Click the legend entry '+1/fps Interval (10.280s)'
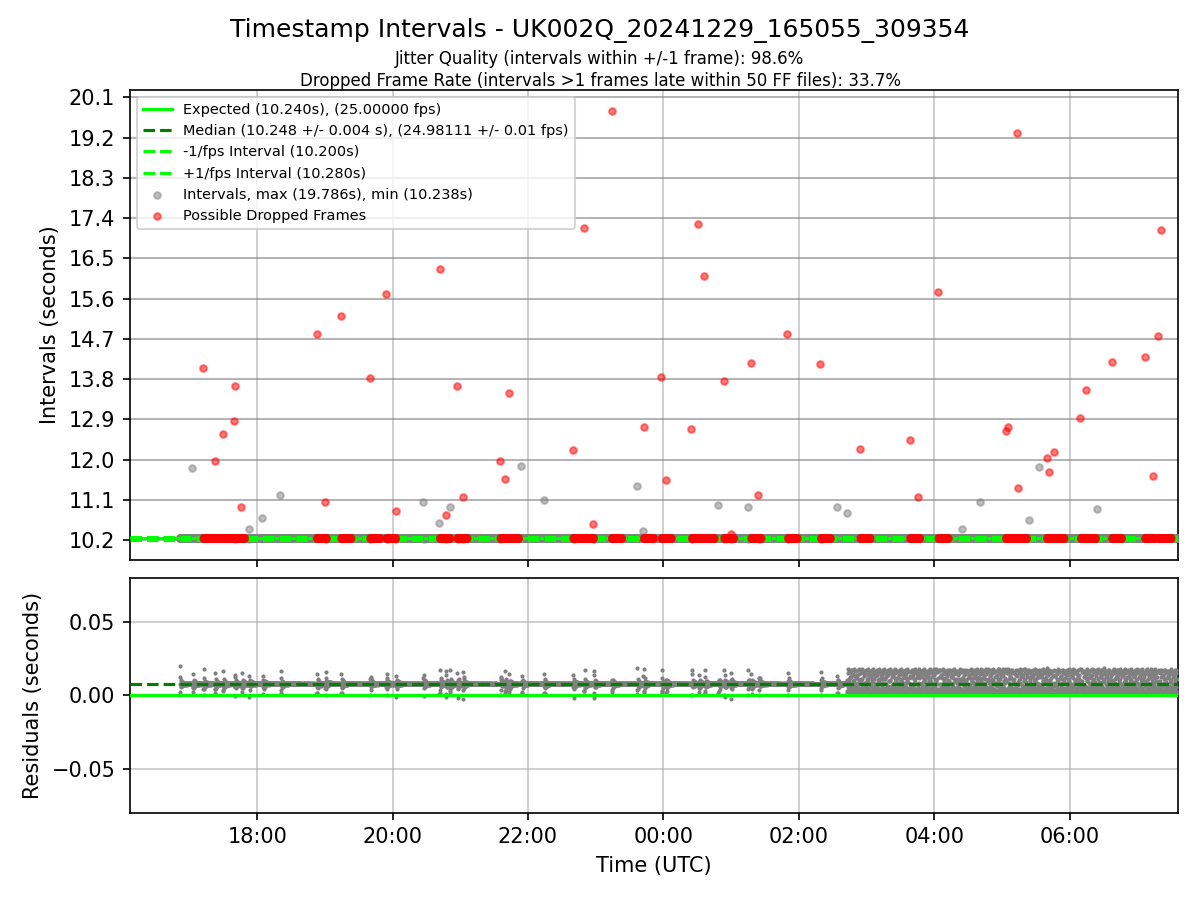Viewport: 1200px width, 900px height. point(272,173)
